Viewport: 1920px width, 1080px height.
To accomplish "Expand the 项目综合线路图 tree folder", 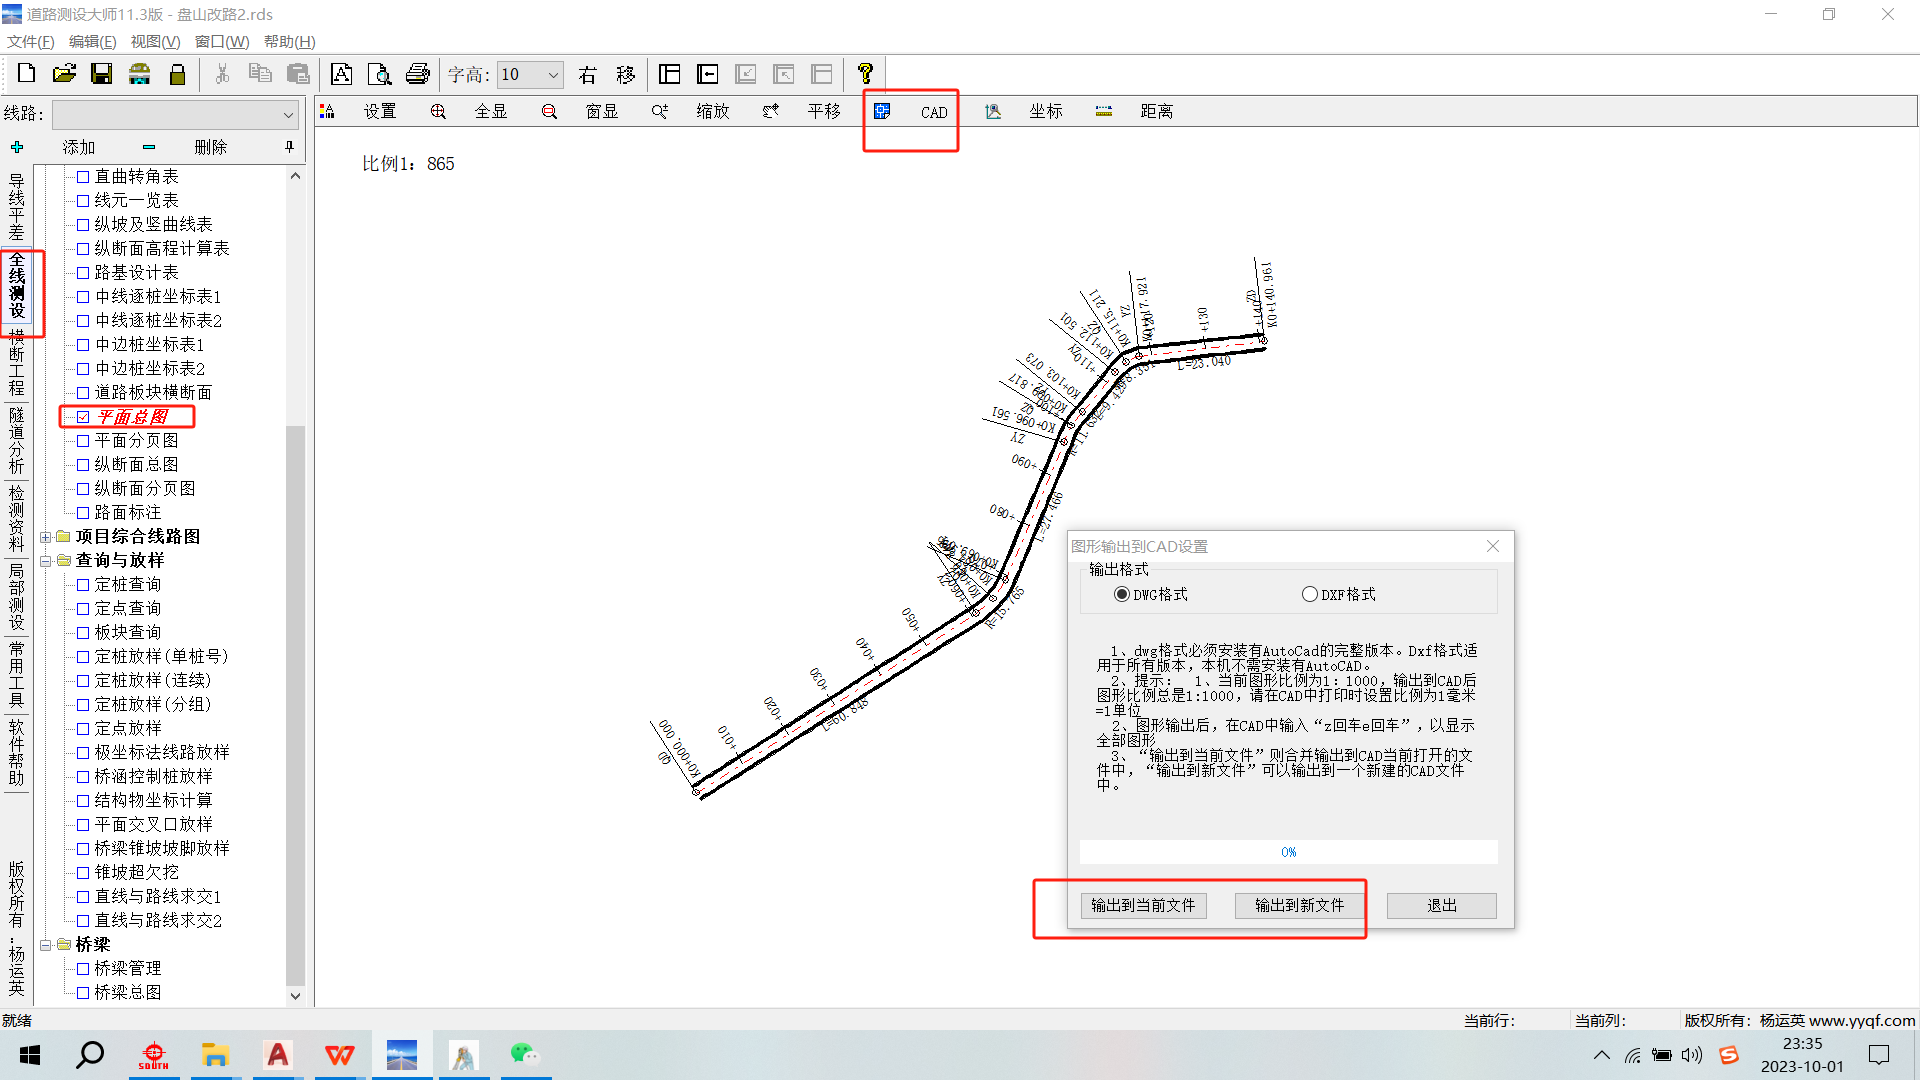I will click(x=46, y=537).
